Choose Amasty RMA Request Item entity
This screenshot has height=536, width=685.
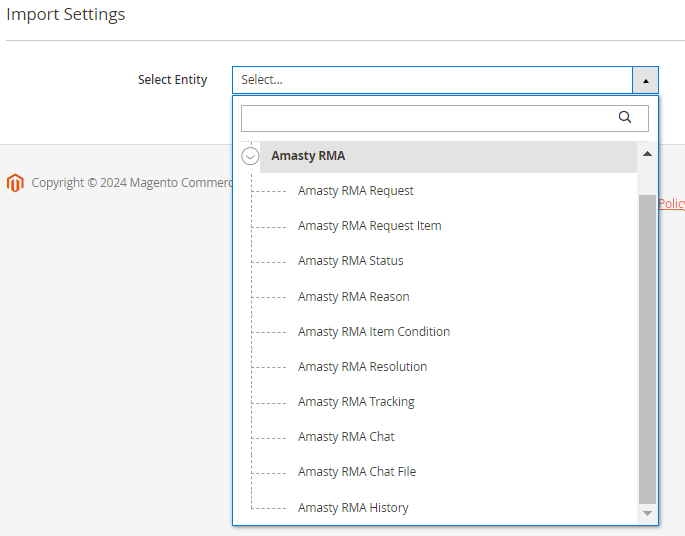click(x=370, y=226)
